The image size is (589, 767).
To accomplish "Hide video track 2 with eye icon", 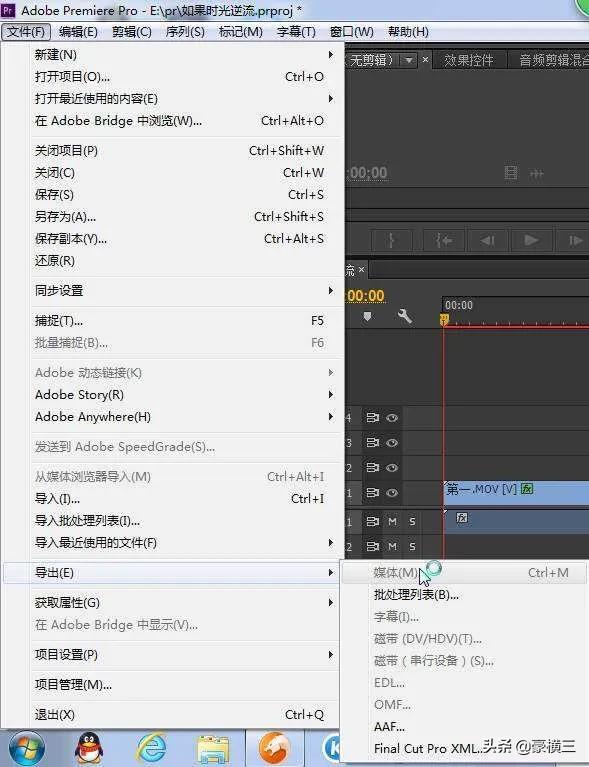I will click(392, 468).
